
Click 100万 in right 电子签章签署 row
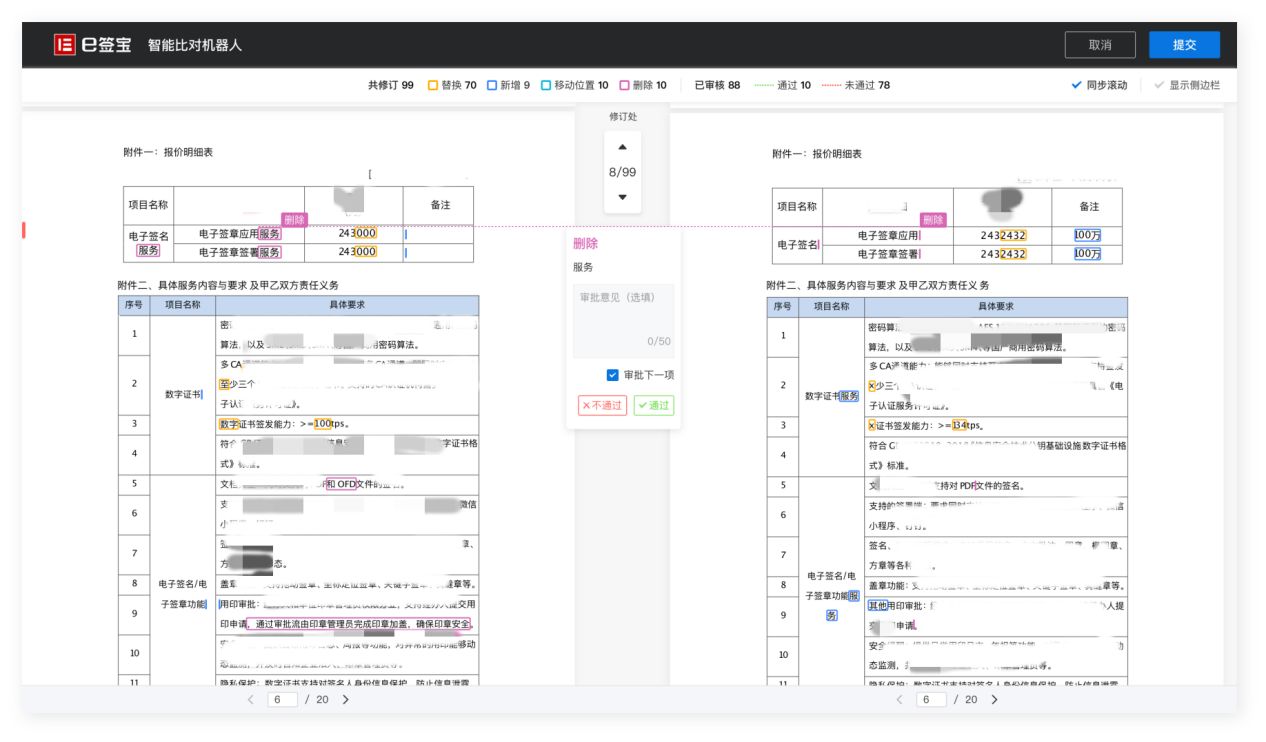pos(1087,254)
